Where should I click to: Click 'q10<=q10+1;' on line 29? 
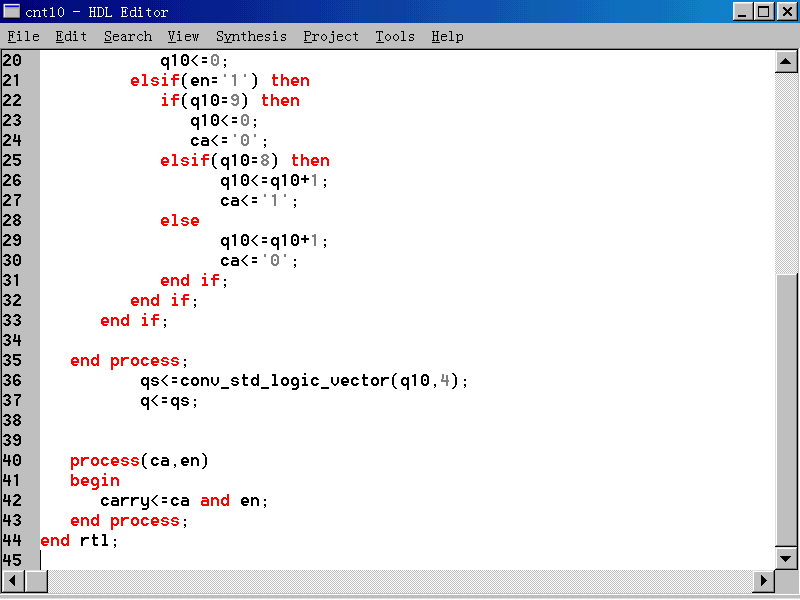pos(274,241)
